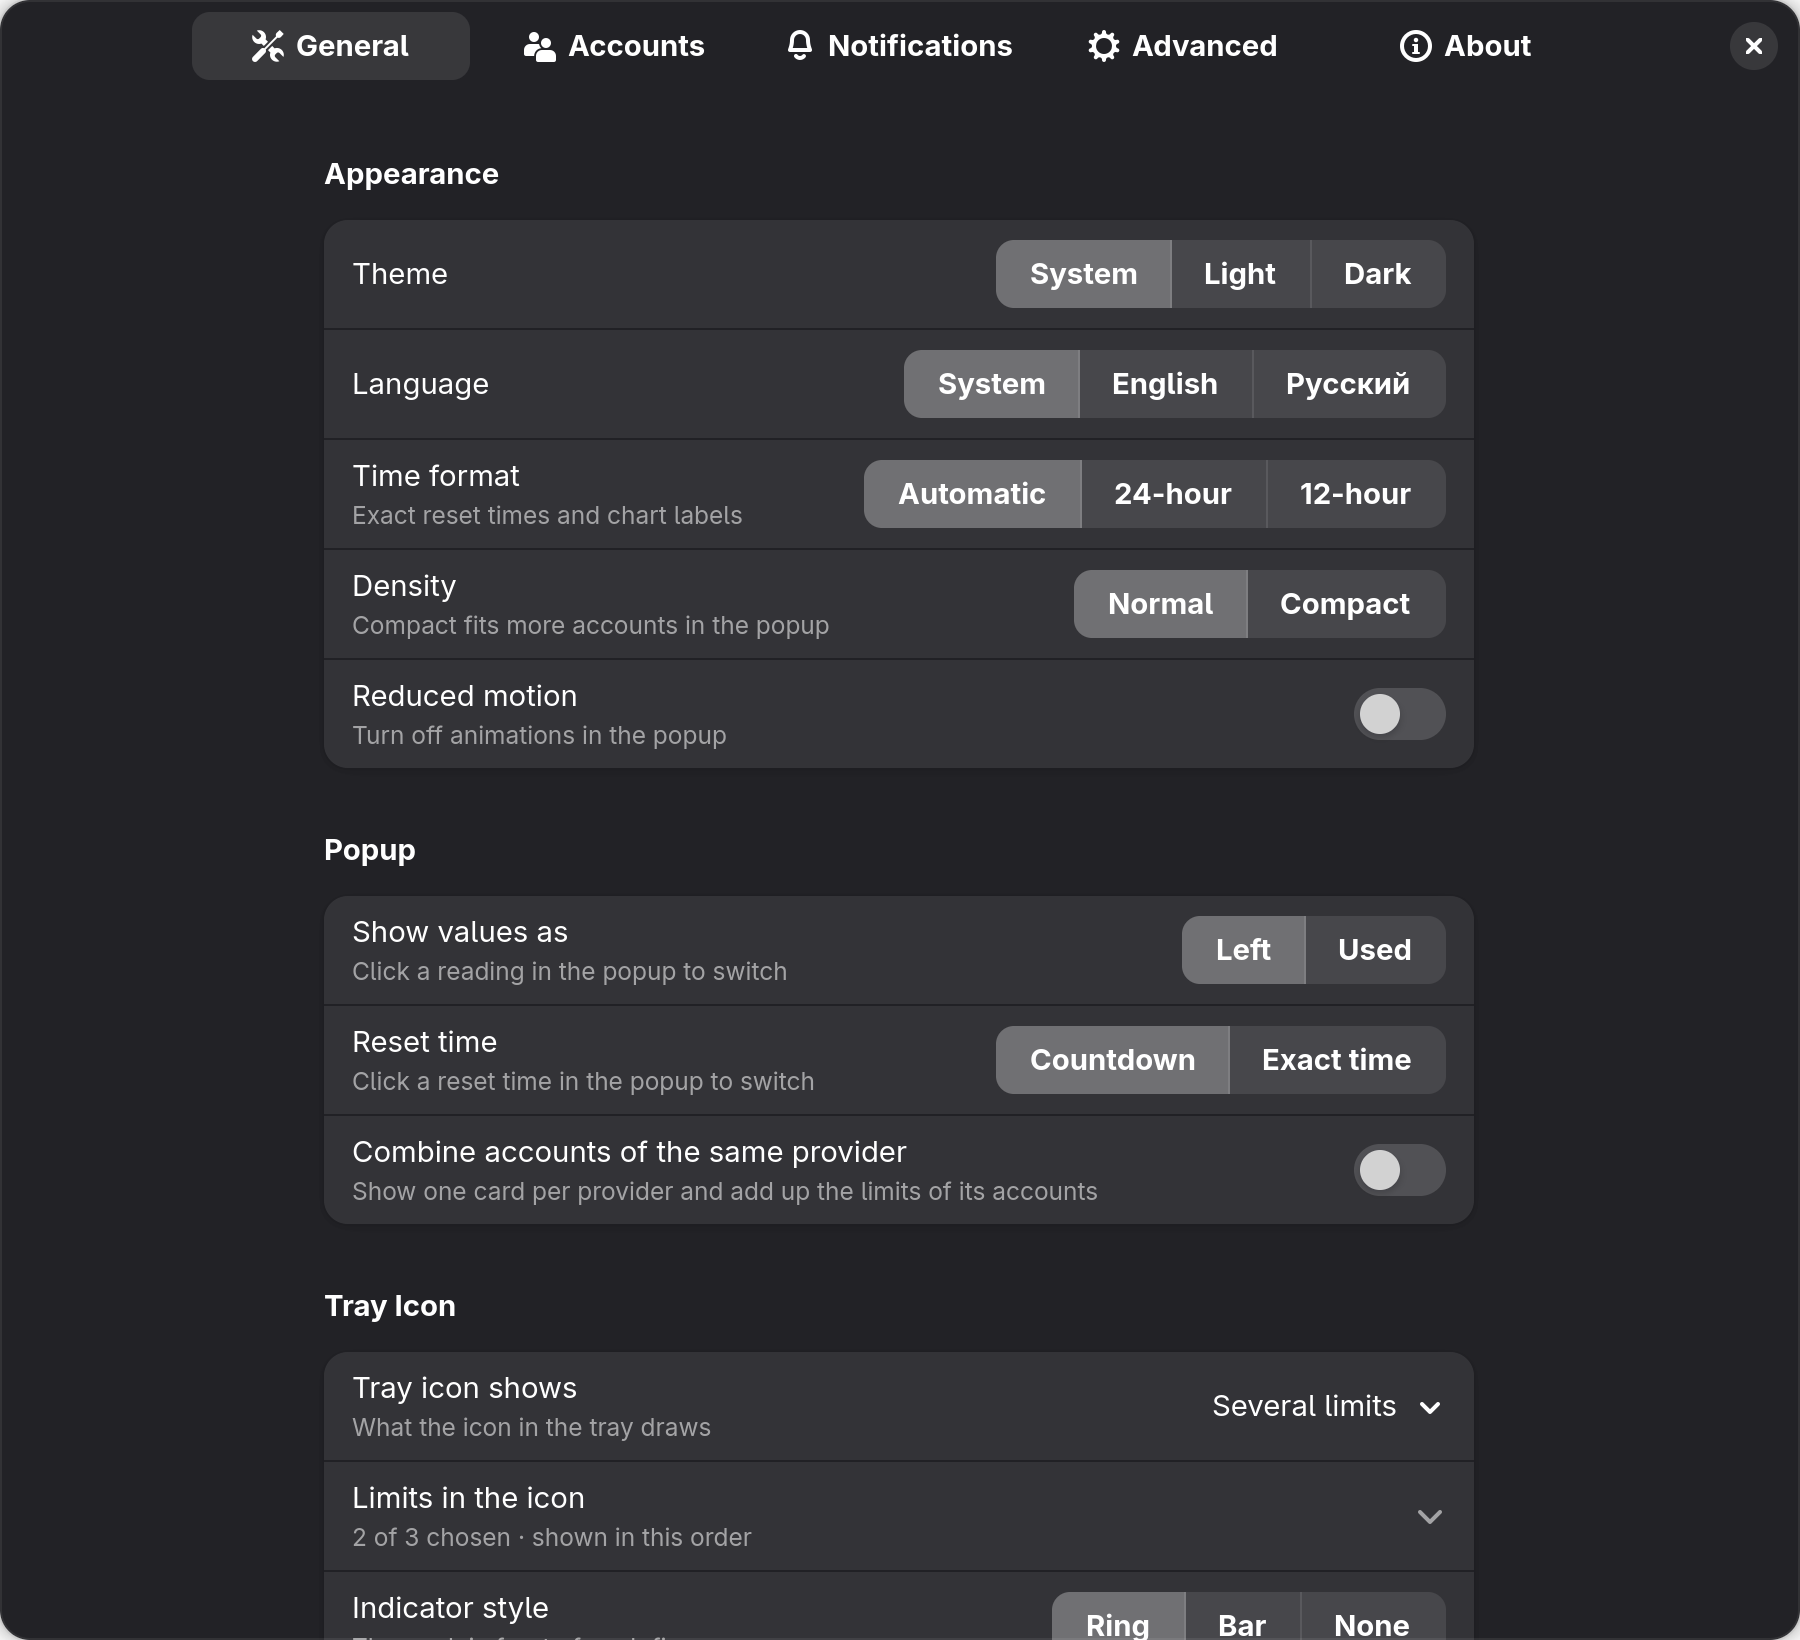Set reset time to Countdown
This screenshot has width=1800, height=1640.
click(1112, 1060)
